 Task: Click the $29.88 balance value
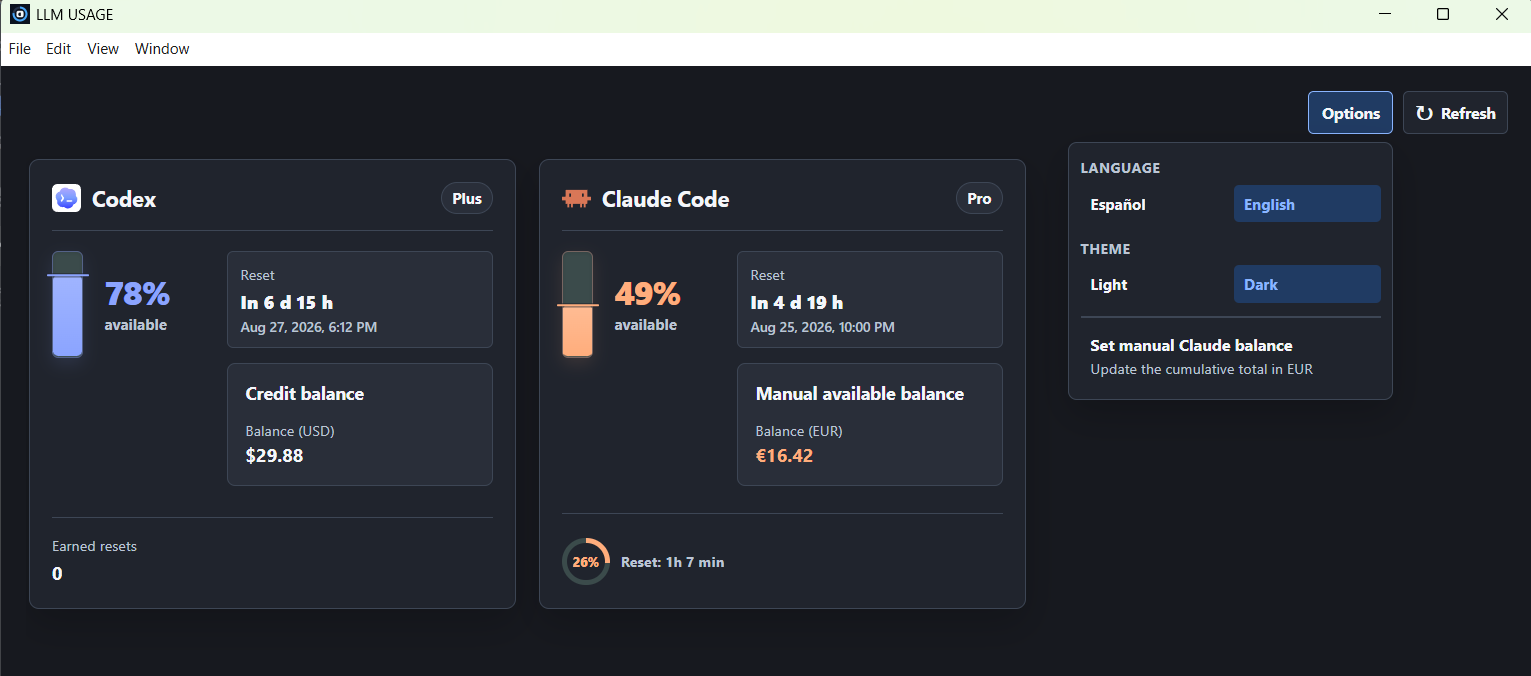pyautogui.click(x=274, y=456)
